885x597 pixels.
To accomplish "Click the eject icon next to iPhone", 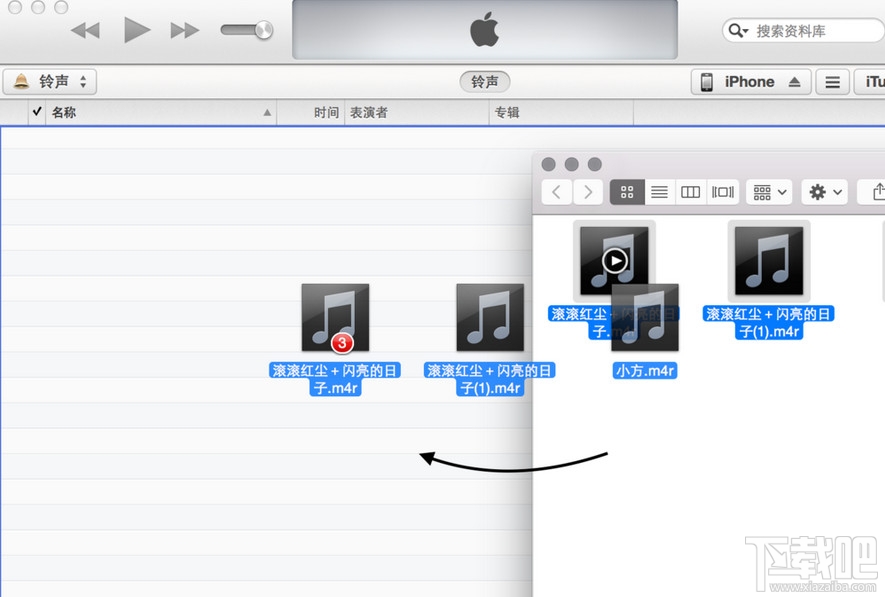I will coord(793,81).
